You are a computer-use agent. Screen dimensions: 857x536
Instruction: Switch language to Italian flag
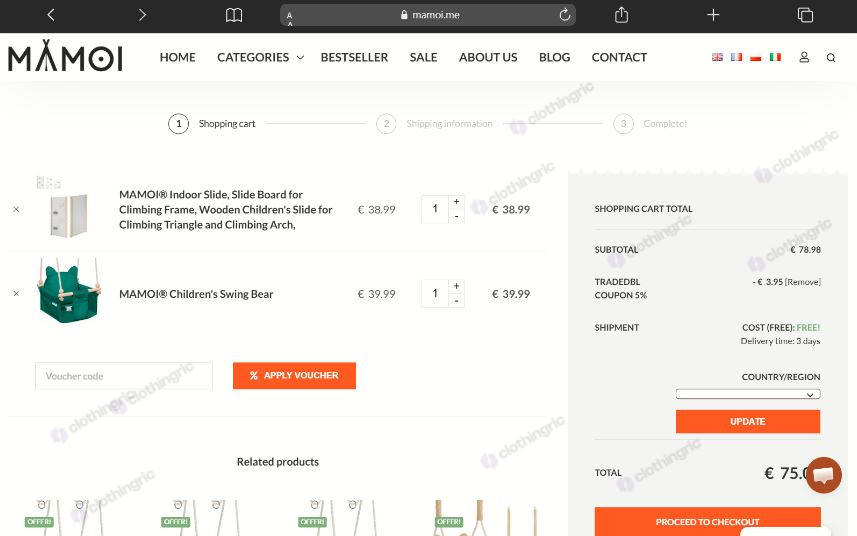click(x=775, y=57)
